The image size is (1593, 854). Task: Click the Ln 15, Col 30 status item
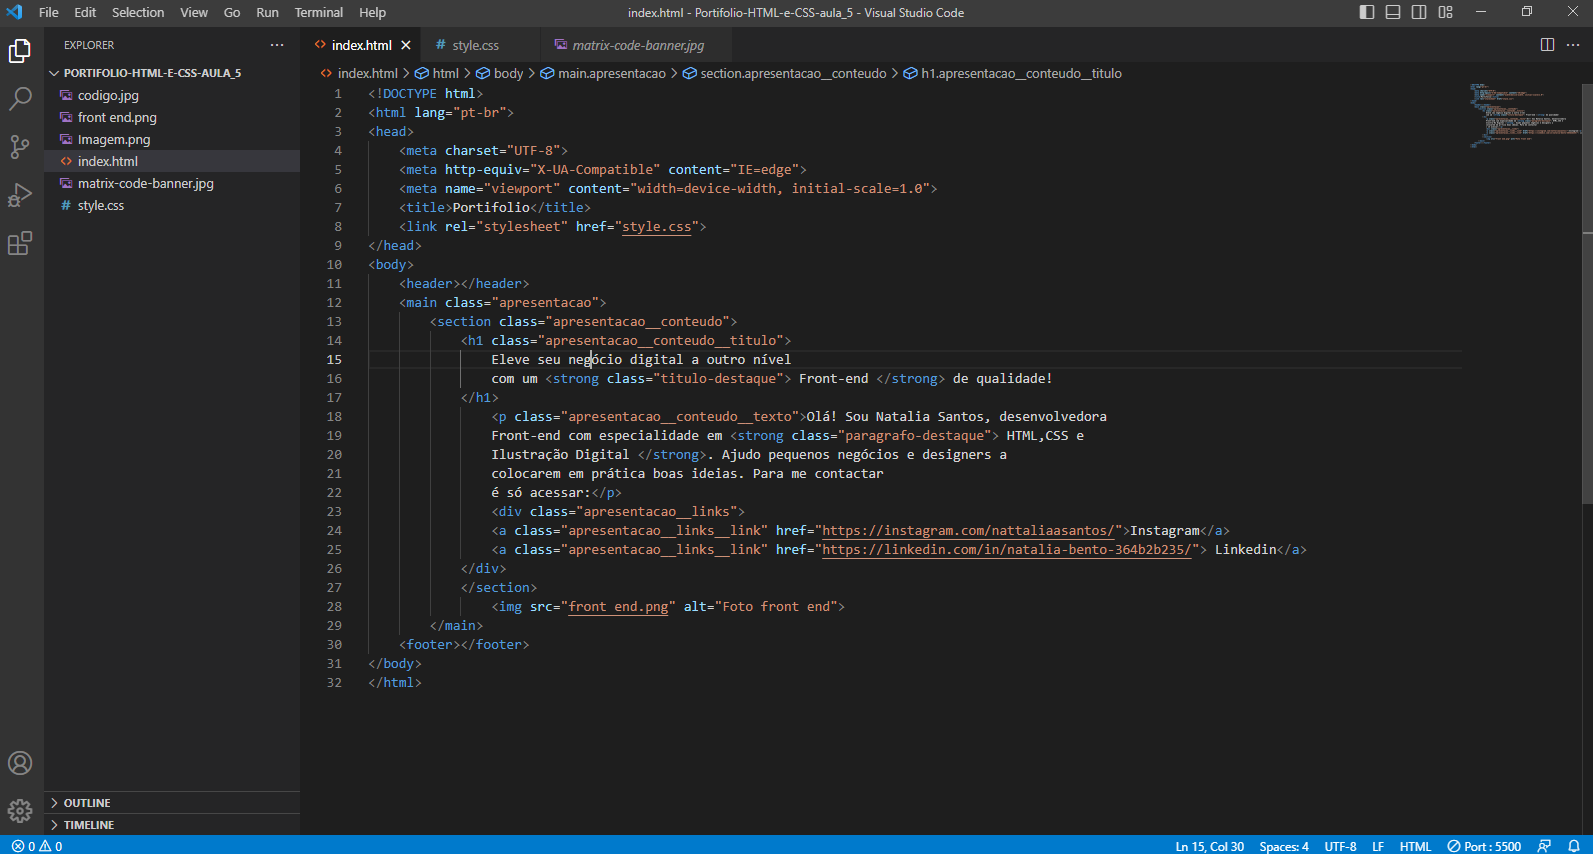tap(1209, 846)
